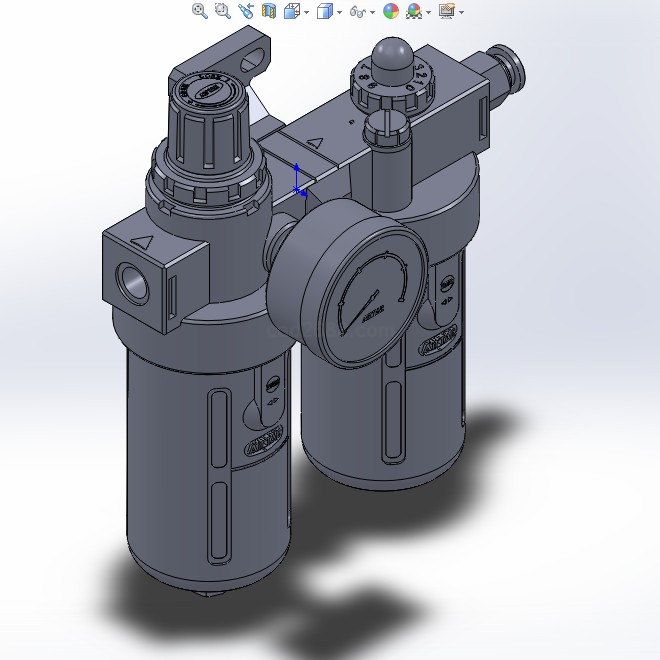Expand the View Orientation dropdown arrow
Screen dimensions: 660x660
pos(306,12)
